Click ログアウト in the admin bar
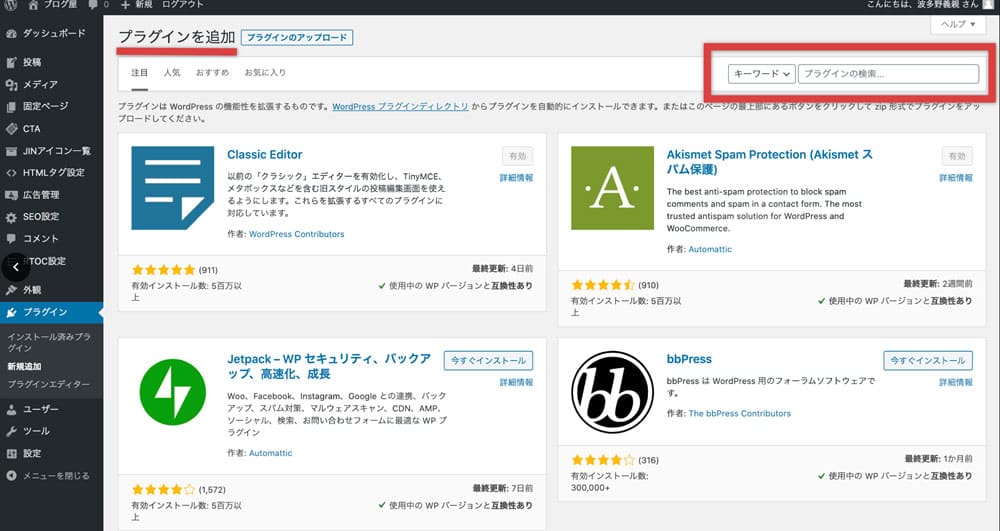Image resolution: width=1000 pixels, height=531 pixels. tap(182, 4)
